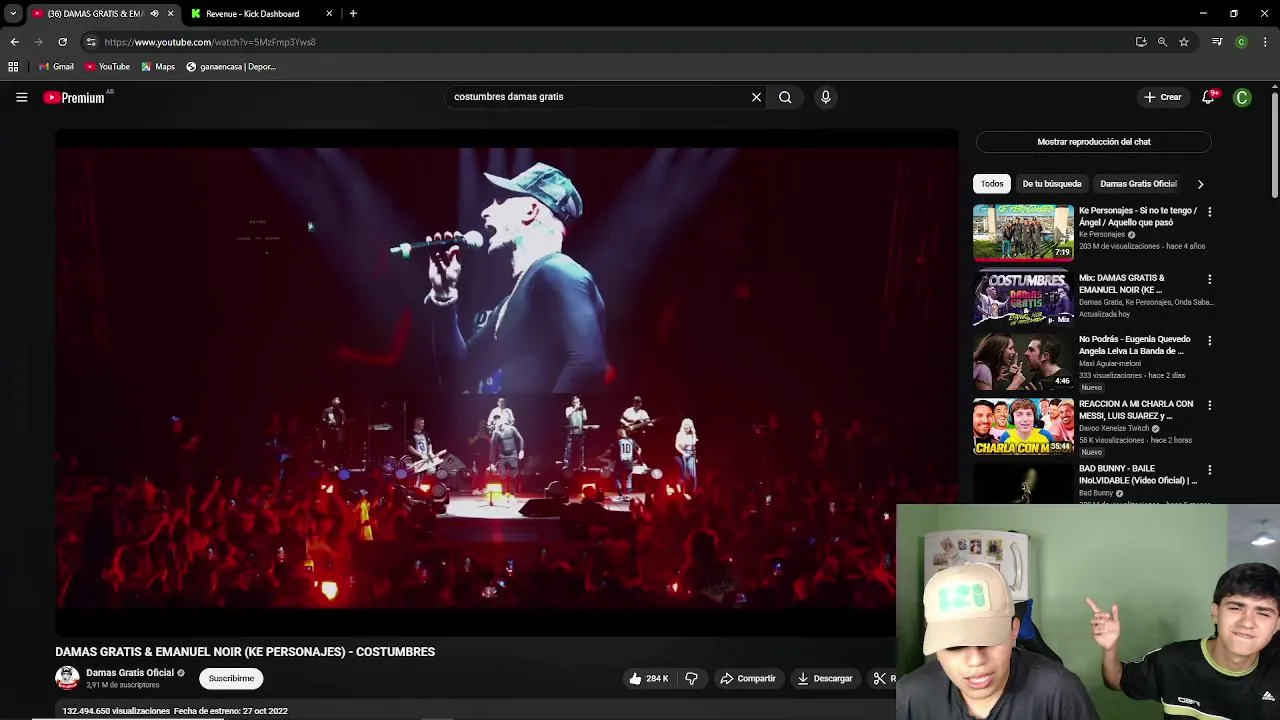Click Compartir to share the video
Screen dimensions: 1280x720
click(747, 678)
